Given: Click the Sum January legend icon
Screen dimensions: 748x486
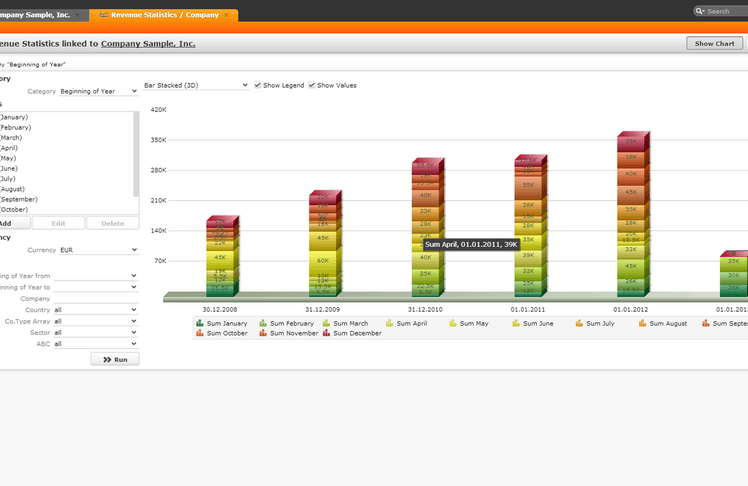Looking at the screenshot, I should point(200,324).
